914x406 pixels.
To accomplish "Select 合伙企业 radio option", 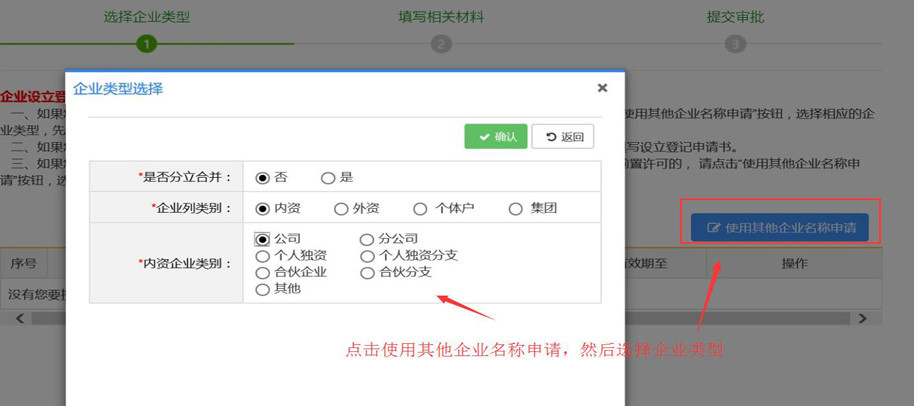I will [263, 272].
